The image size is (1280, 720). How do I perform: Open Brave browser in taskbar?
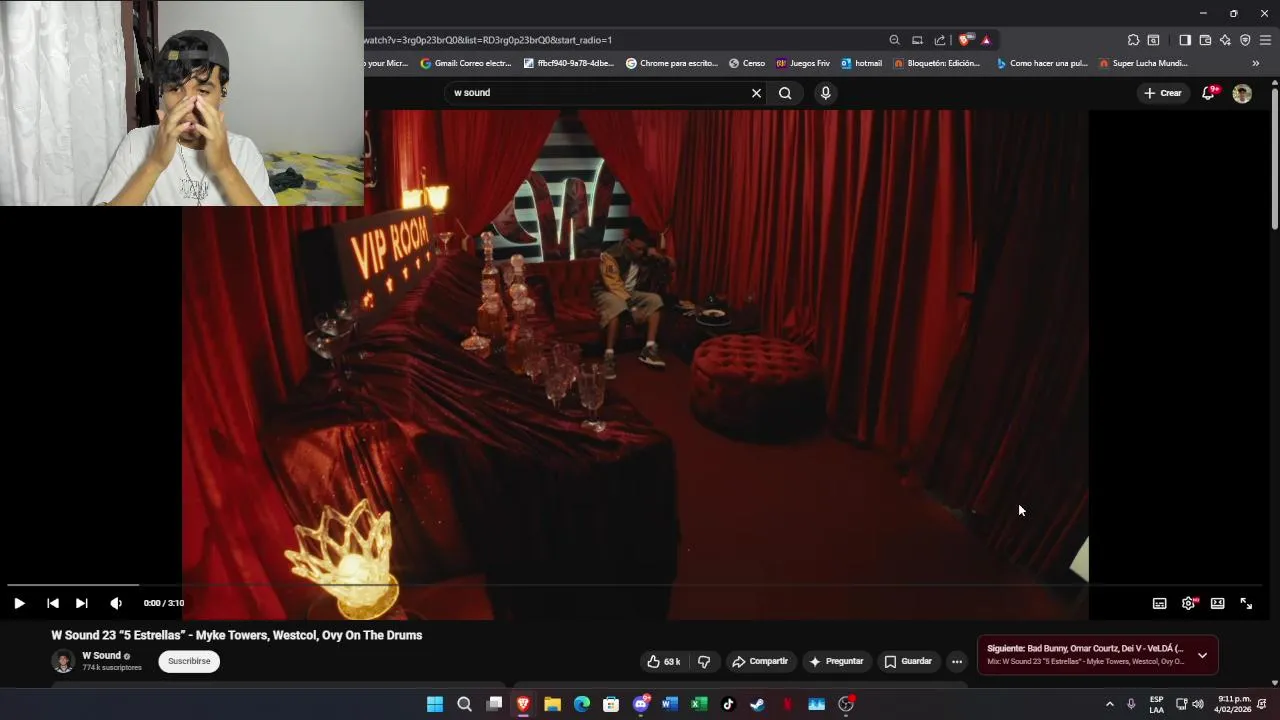pyautogui.click(x=523, y=704)
